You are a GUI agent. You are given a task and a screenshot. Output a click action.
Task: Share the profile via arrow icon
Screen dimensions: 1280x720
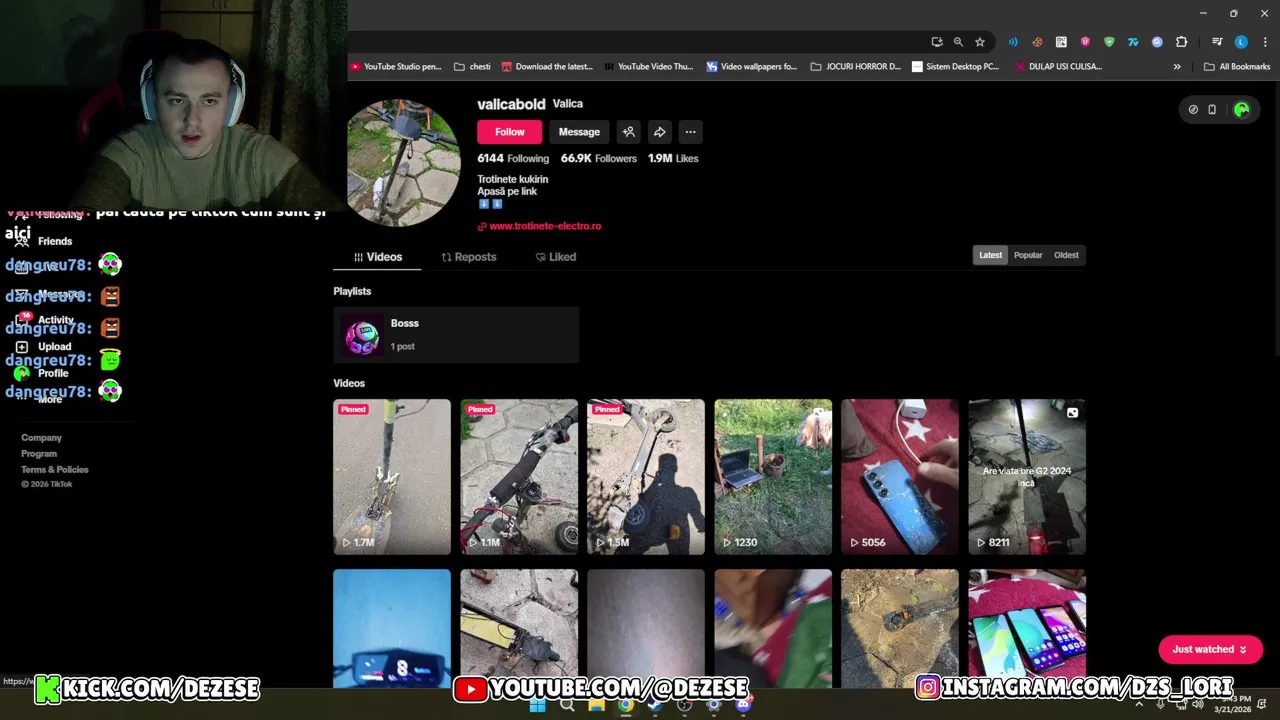click(x=660, y=132)
